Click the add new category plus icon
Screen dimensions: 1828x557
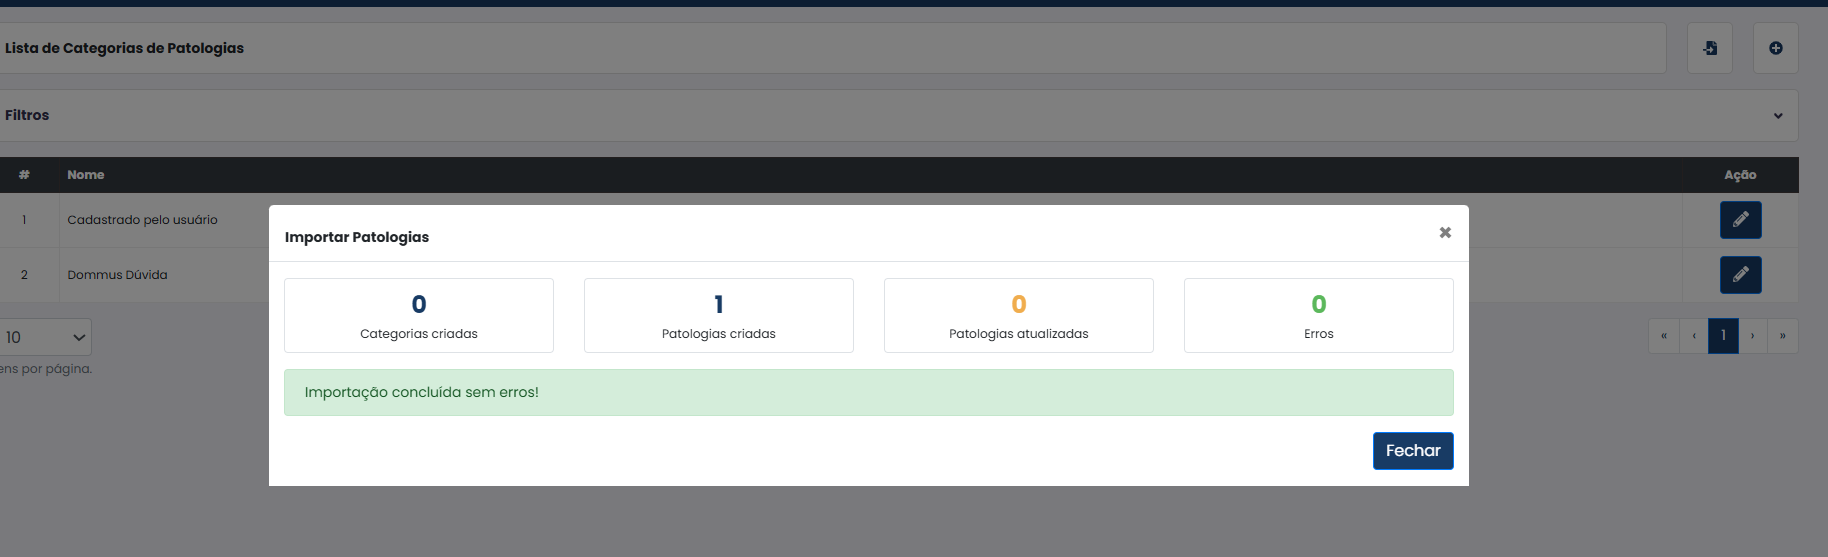click(x=1776, y=48)
